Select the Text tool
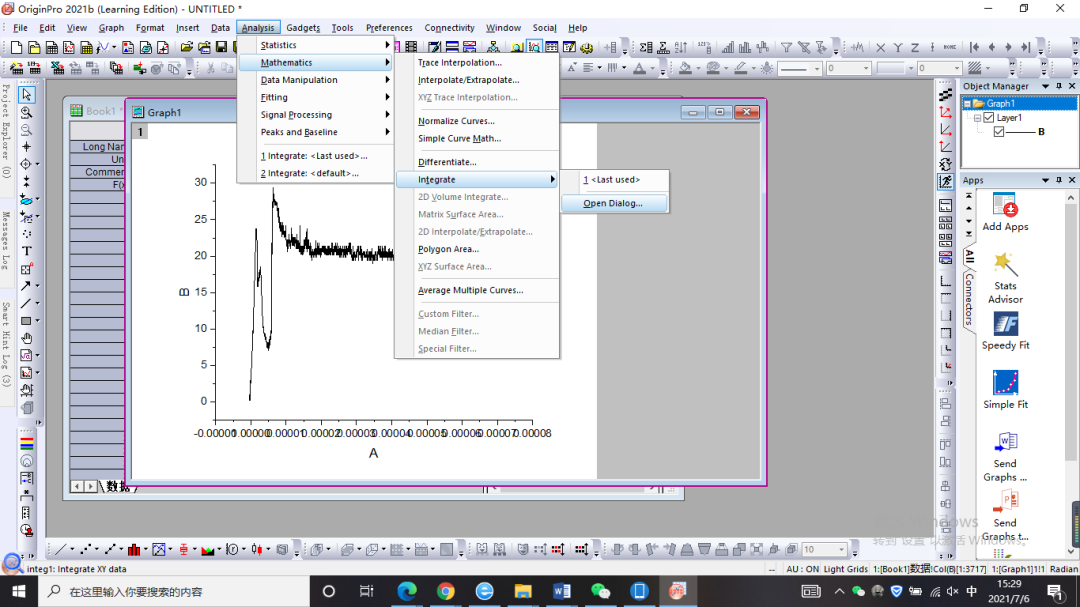This screenshot has height=607, width=1080. coord(27,251)
